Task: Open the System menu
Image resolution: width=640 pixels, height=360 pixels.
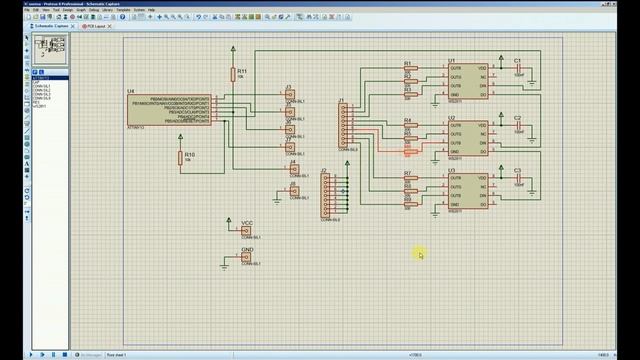Action: pos(139,10)
